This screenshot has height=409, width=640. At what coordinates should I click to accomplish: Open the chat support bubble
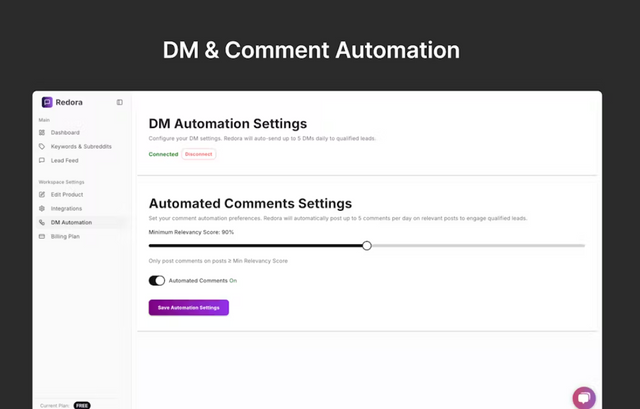coord(584,398)
